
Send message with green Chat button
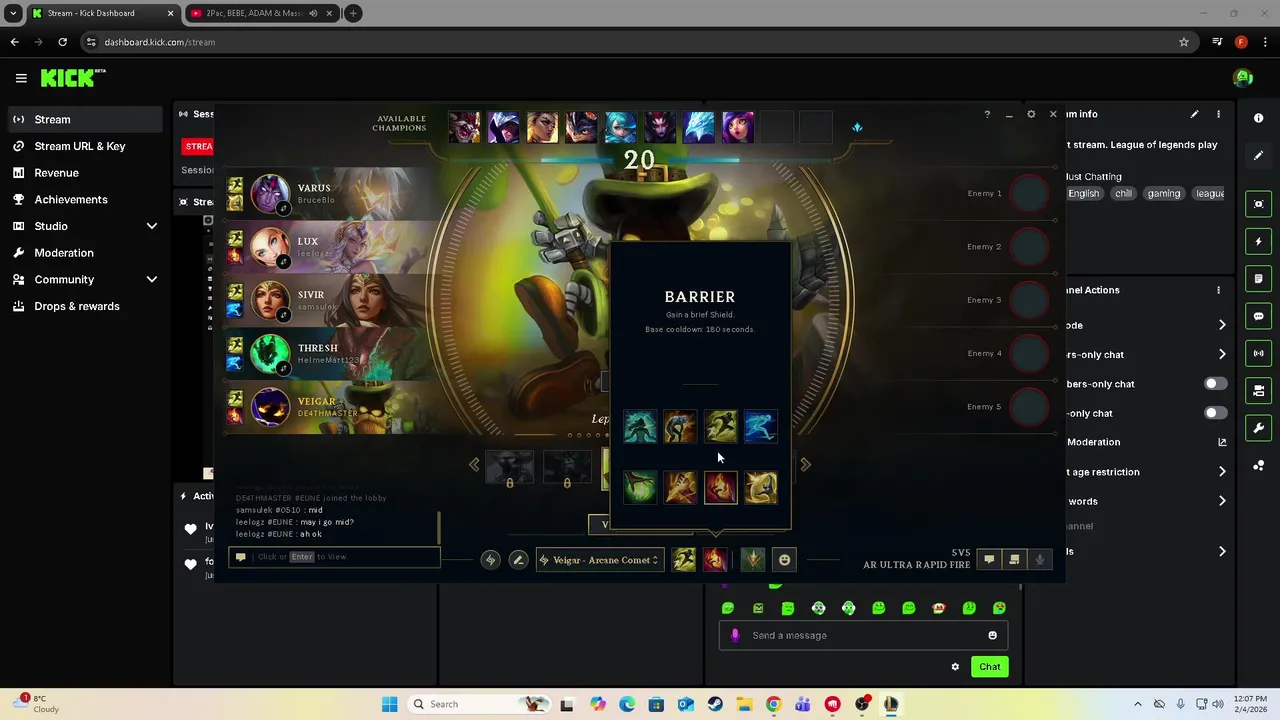pyautogui.click(x=989, y=667)
